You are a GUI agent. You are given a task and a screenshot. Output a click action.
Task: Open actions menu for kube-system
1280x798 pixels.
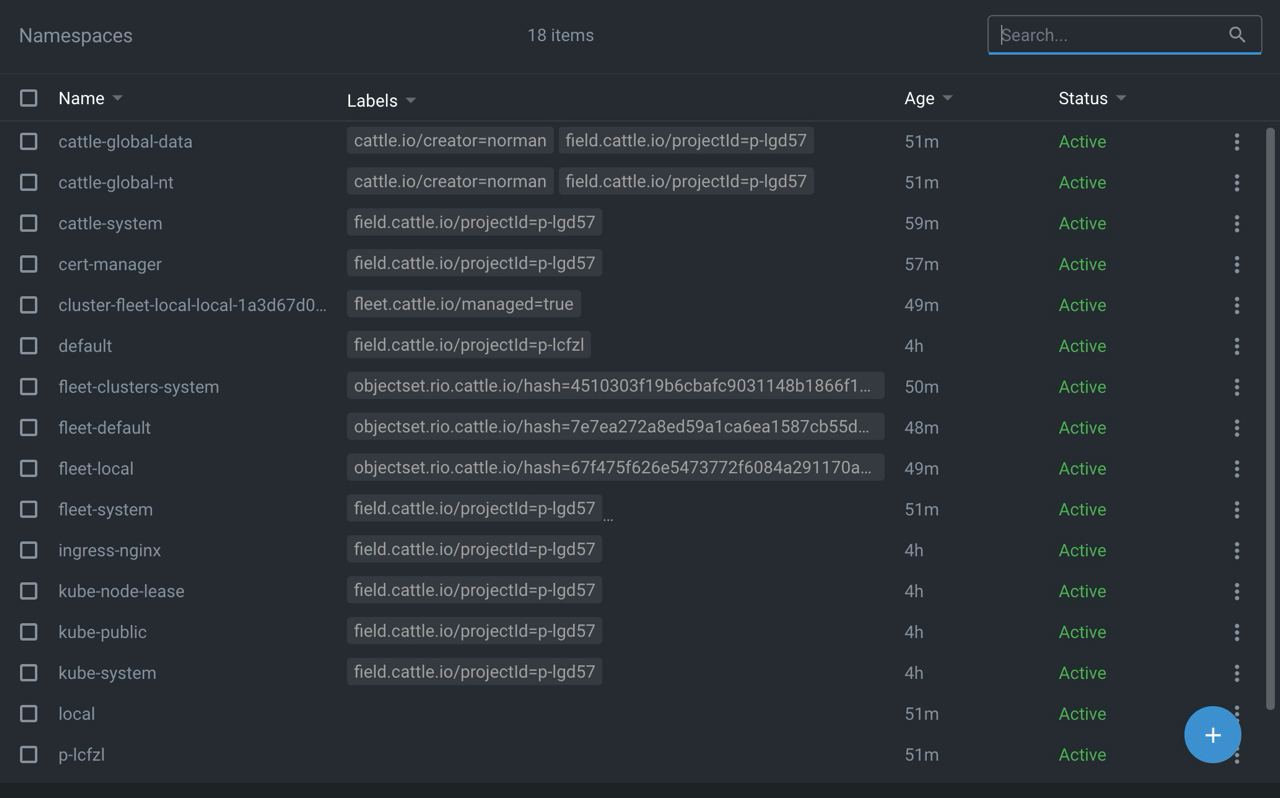pos(1237,674)
